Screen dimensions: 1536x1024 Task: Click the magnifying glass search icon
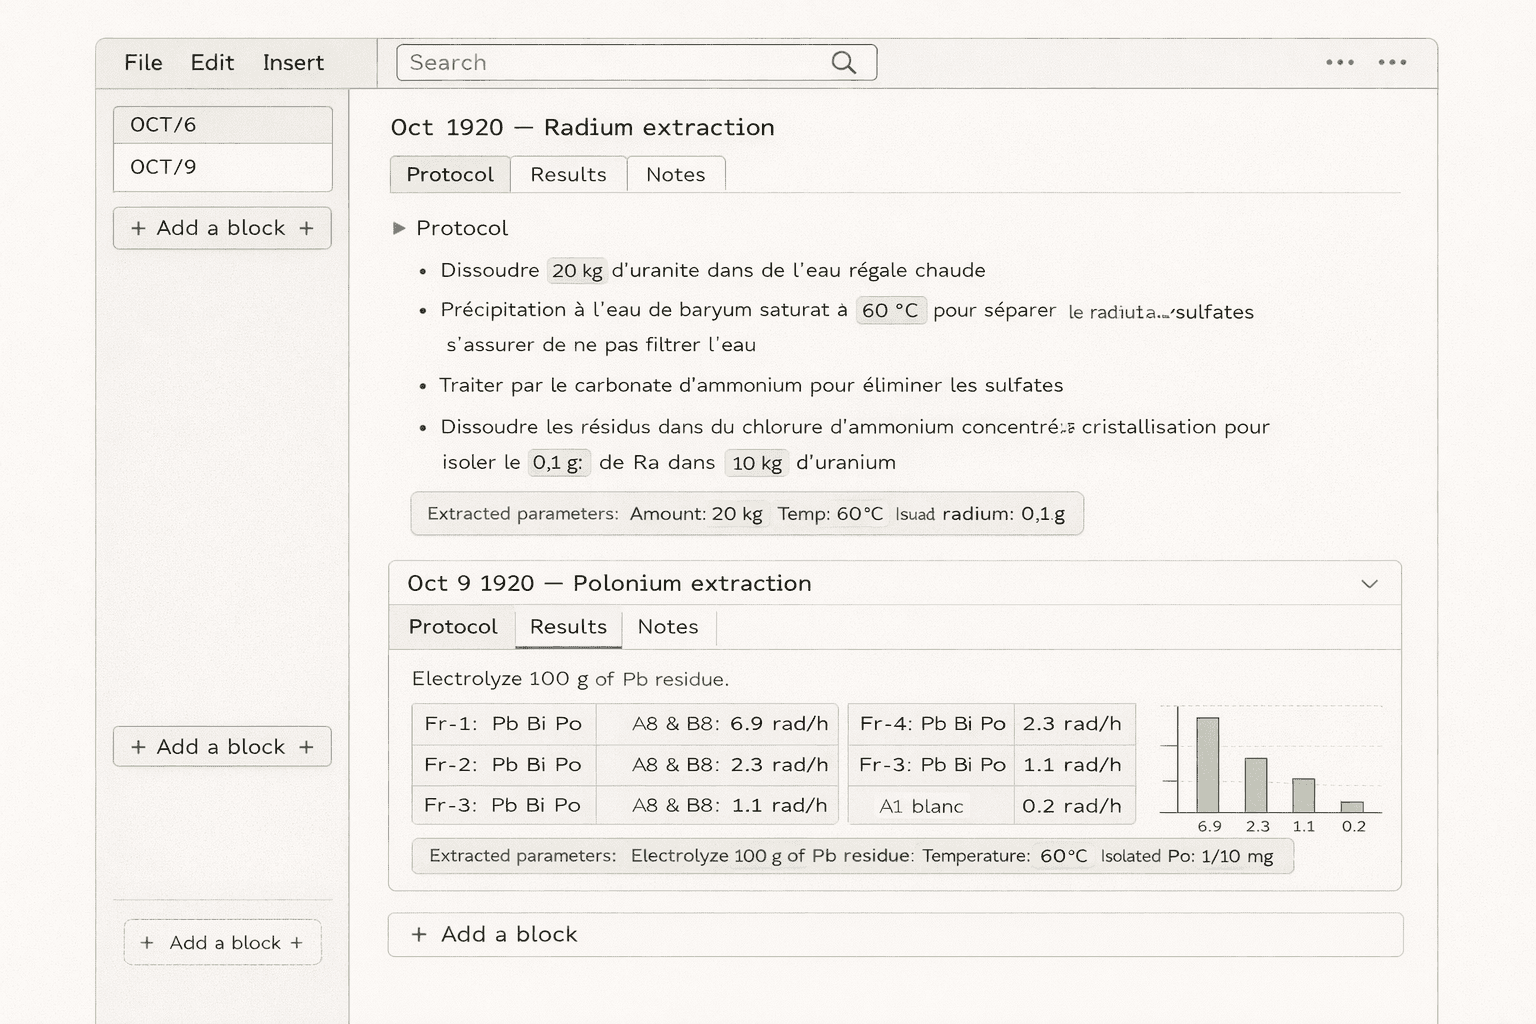tap(843, 63)
